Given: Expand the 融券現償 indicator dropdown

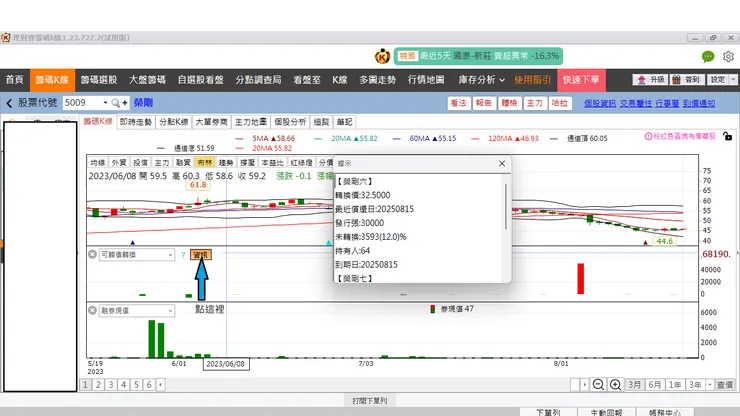Looking at the screenshot, I should tap(170, 311).
